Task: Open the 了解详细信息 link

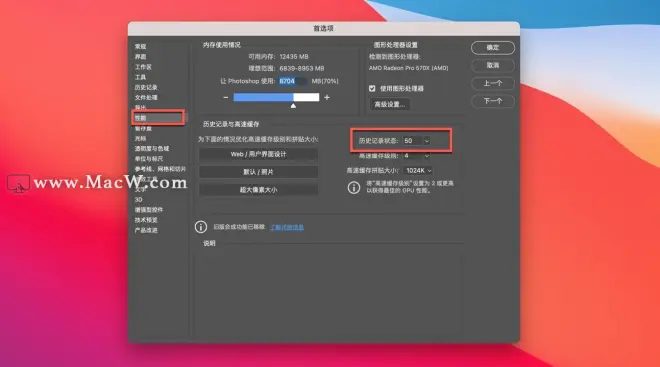Action: (287, 227)
